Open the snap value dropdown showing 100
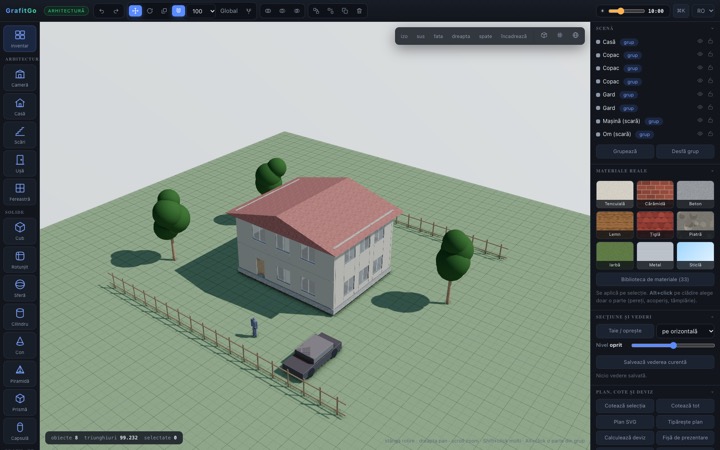 (202, 11)
